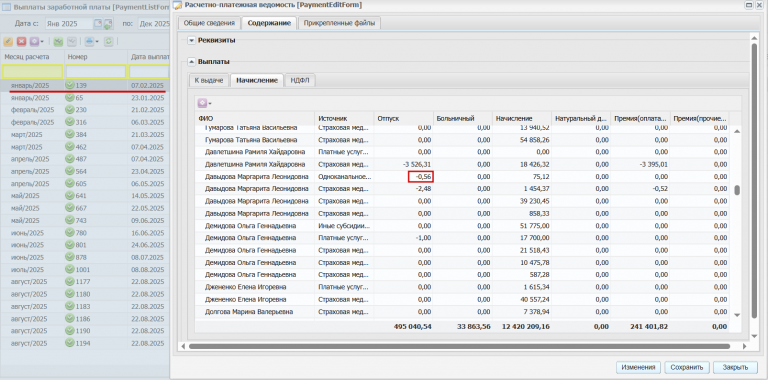This screenshot has width=768, height=380.
Task: Click the green status icon of payment 65
Action: [x=70, y=97]
